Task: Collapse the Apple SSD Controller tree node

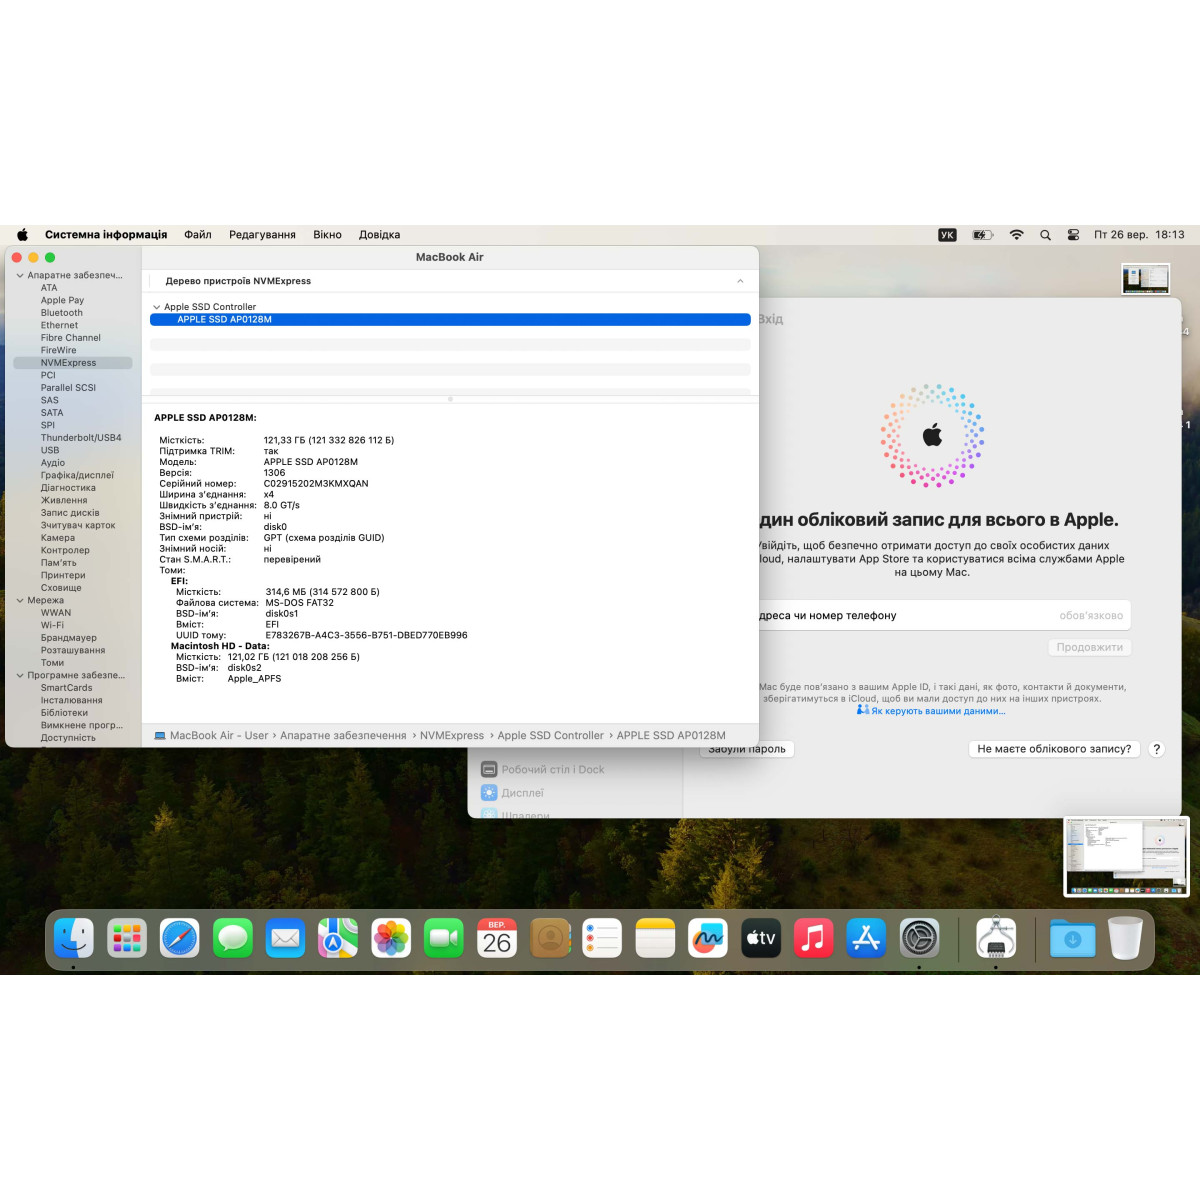Action: click(157, 307)
